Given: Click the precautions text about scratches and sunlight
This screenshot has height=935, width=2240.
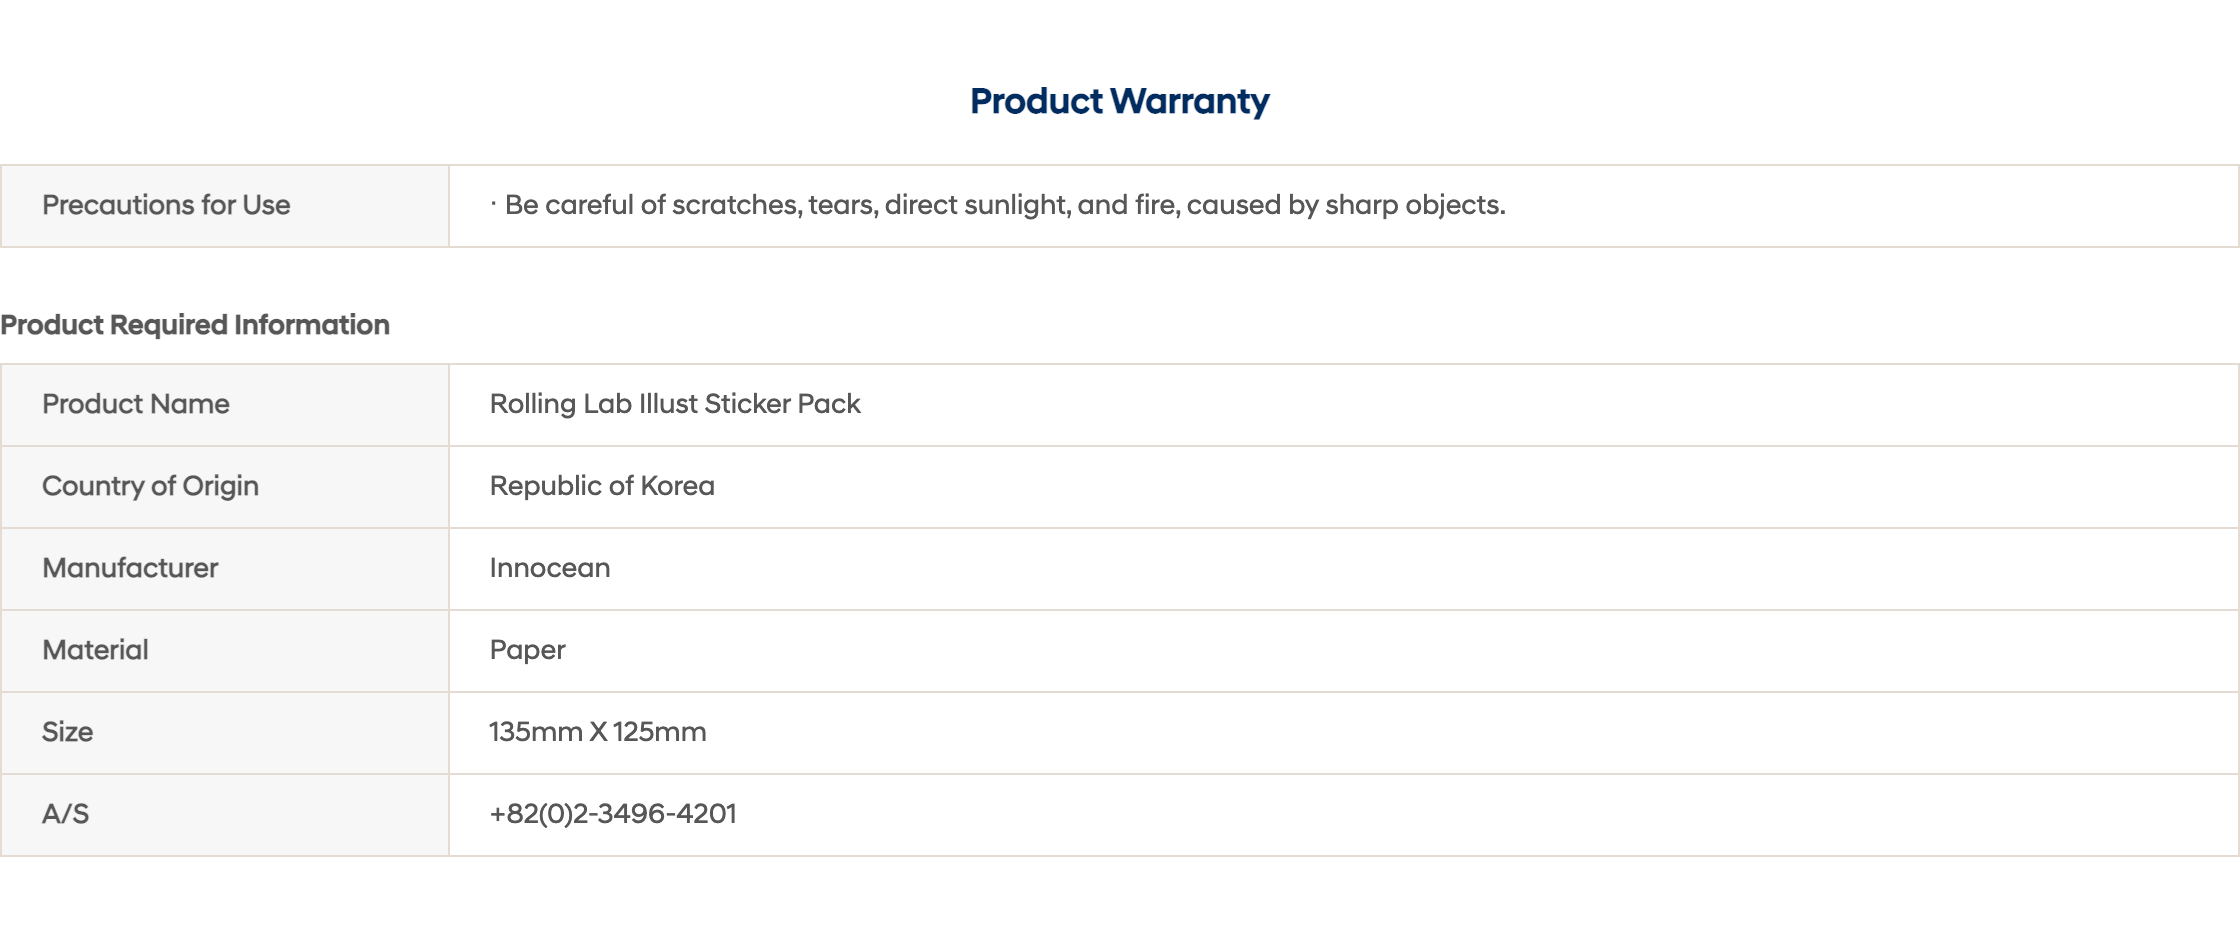Looking at the screenshot, I should coord(998,205).
